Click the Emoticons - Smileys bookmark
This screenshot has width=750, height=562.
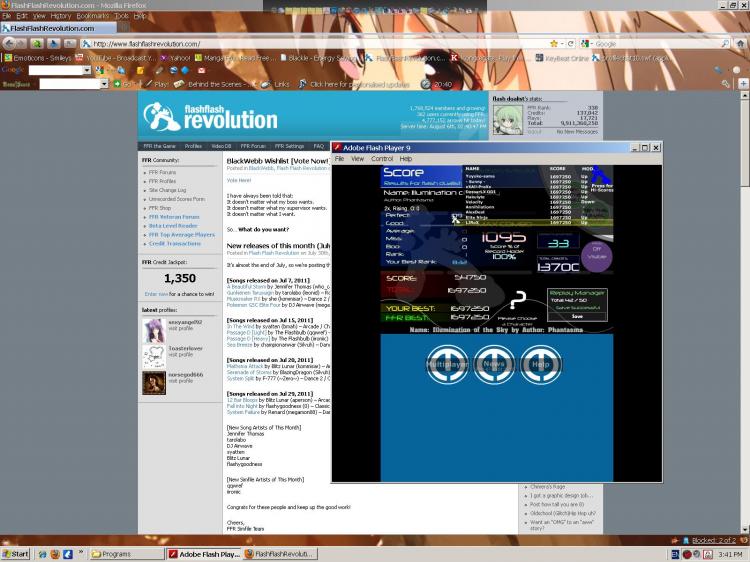point(37,58)
